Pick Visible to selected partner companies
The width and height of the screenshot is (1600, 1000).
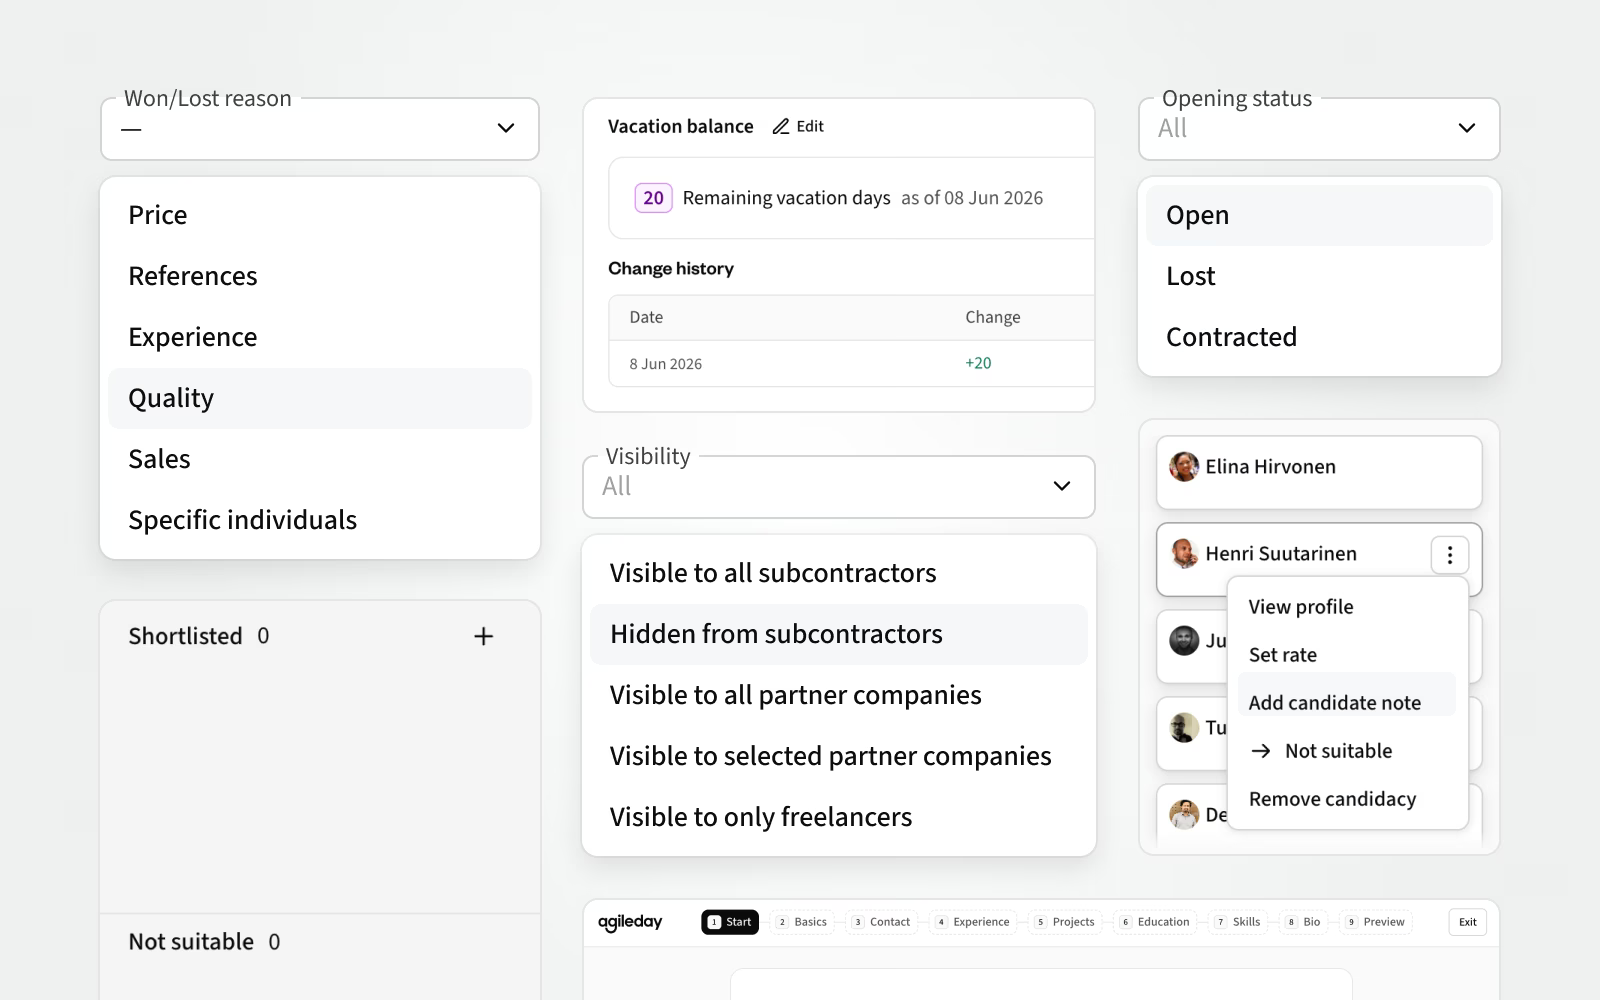pyautogui.click(x=838, y=756)
